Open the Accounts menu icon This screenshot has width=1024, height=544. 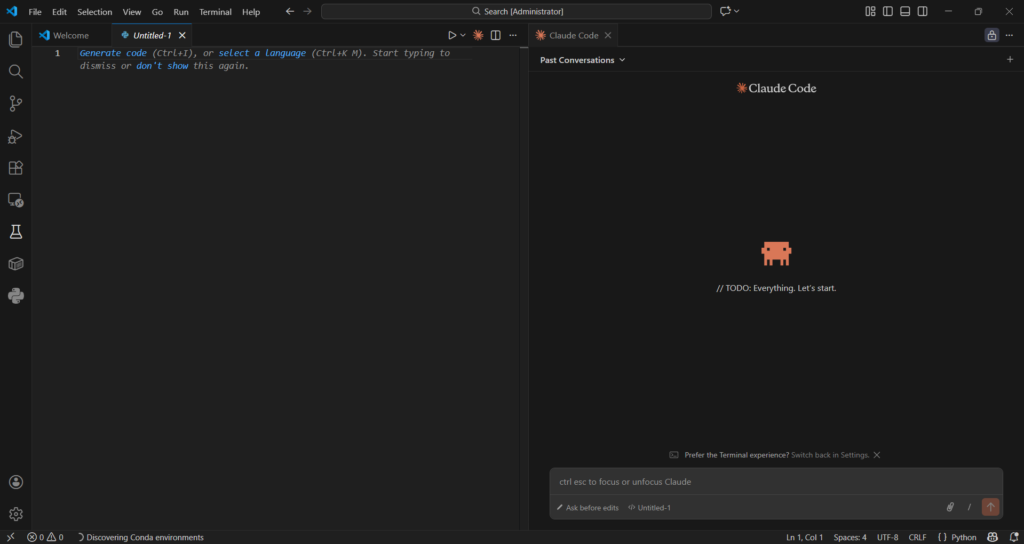click(x=16, y=482)
